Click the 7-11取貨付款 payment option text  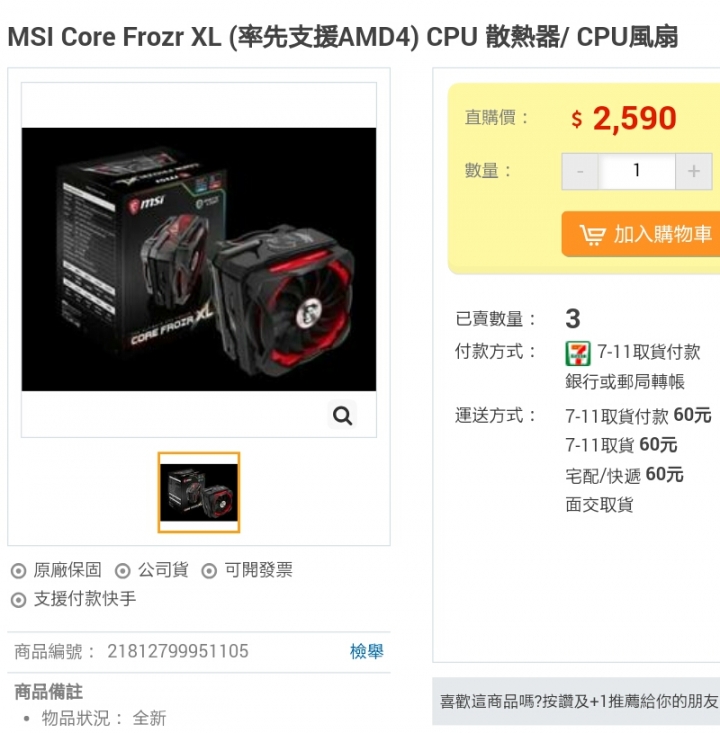[648, 352]
